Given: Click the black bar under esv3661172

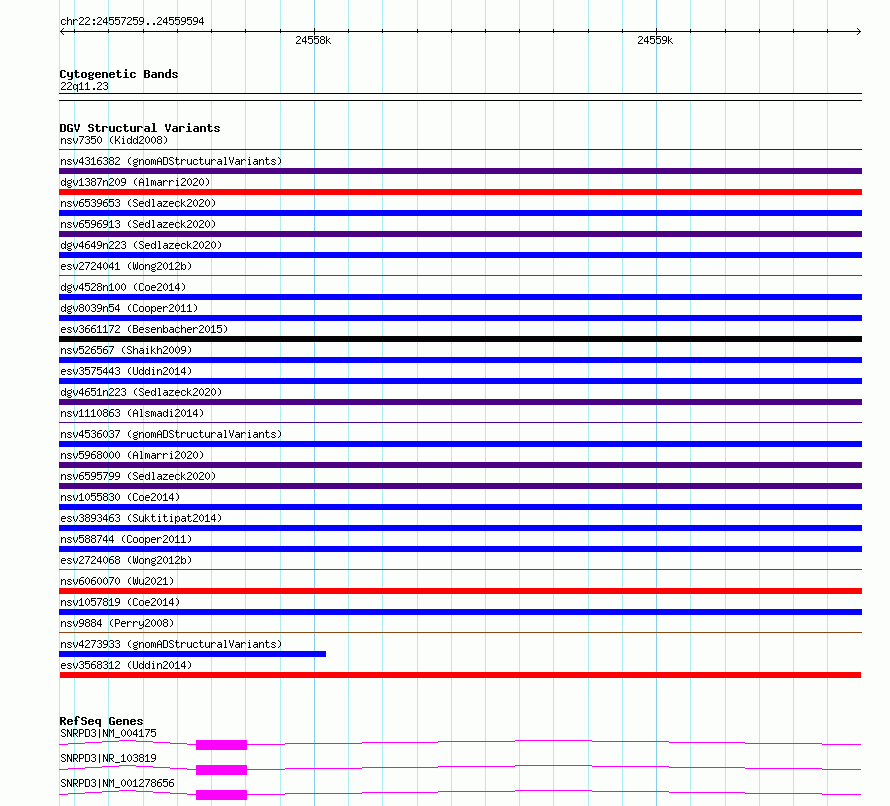Looking at the screenshot, I should 460,339.
